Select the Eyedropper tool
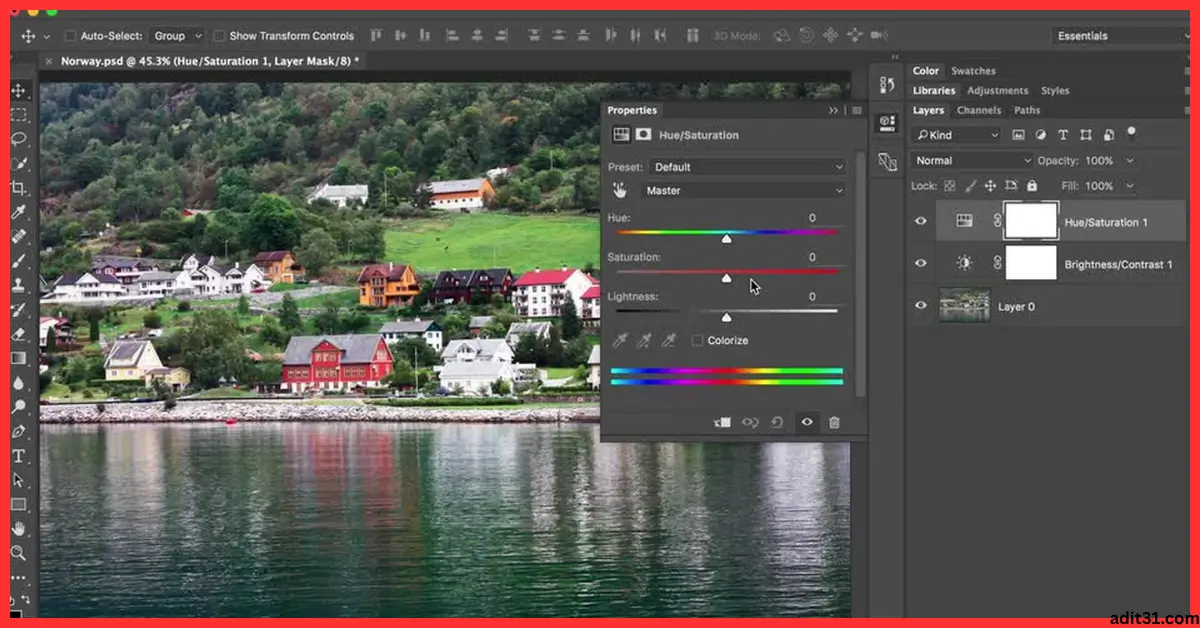Image resolution: width=1200 pixels, height=628 pixels. click(20, 211)
